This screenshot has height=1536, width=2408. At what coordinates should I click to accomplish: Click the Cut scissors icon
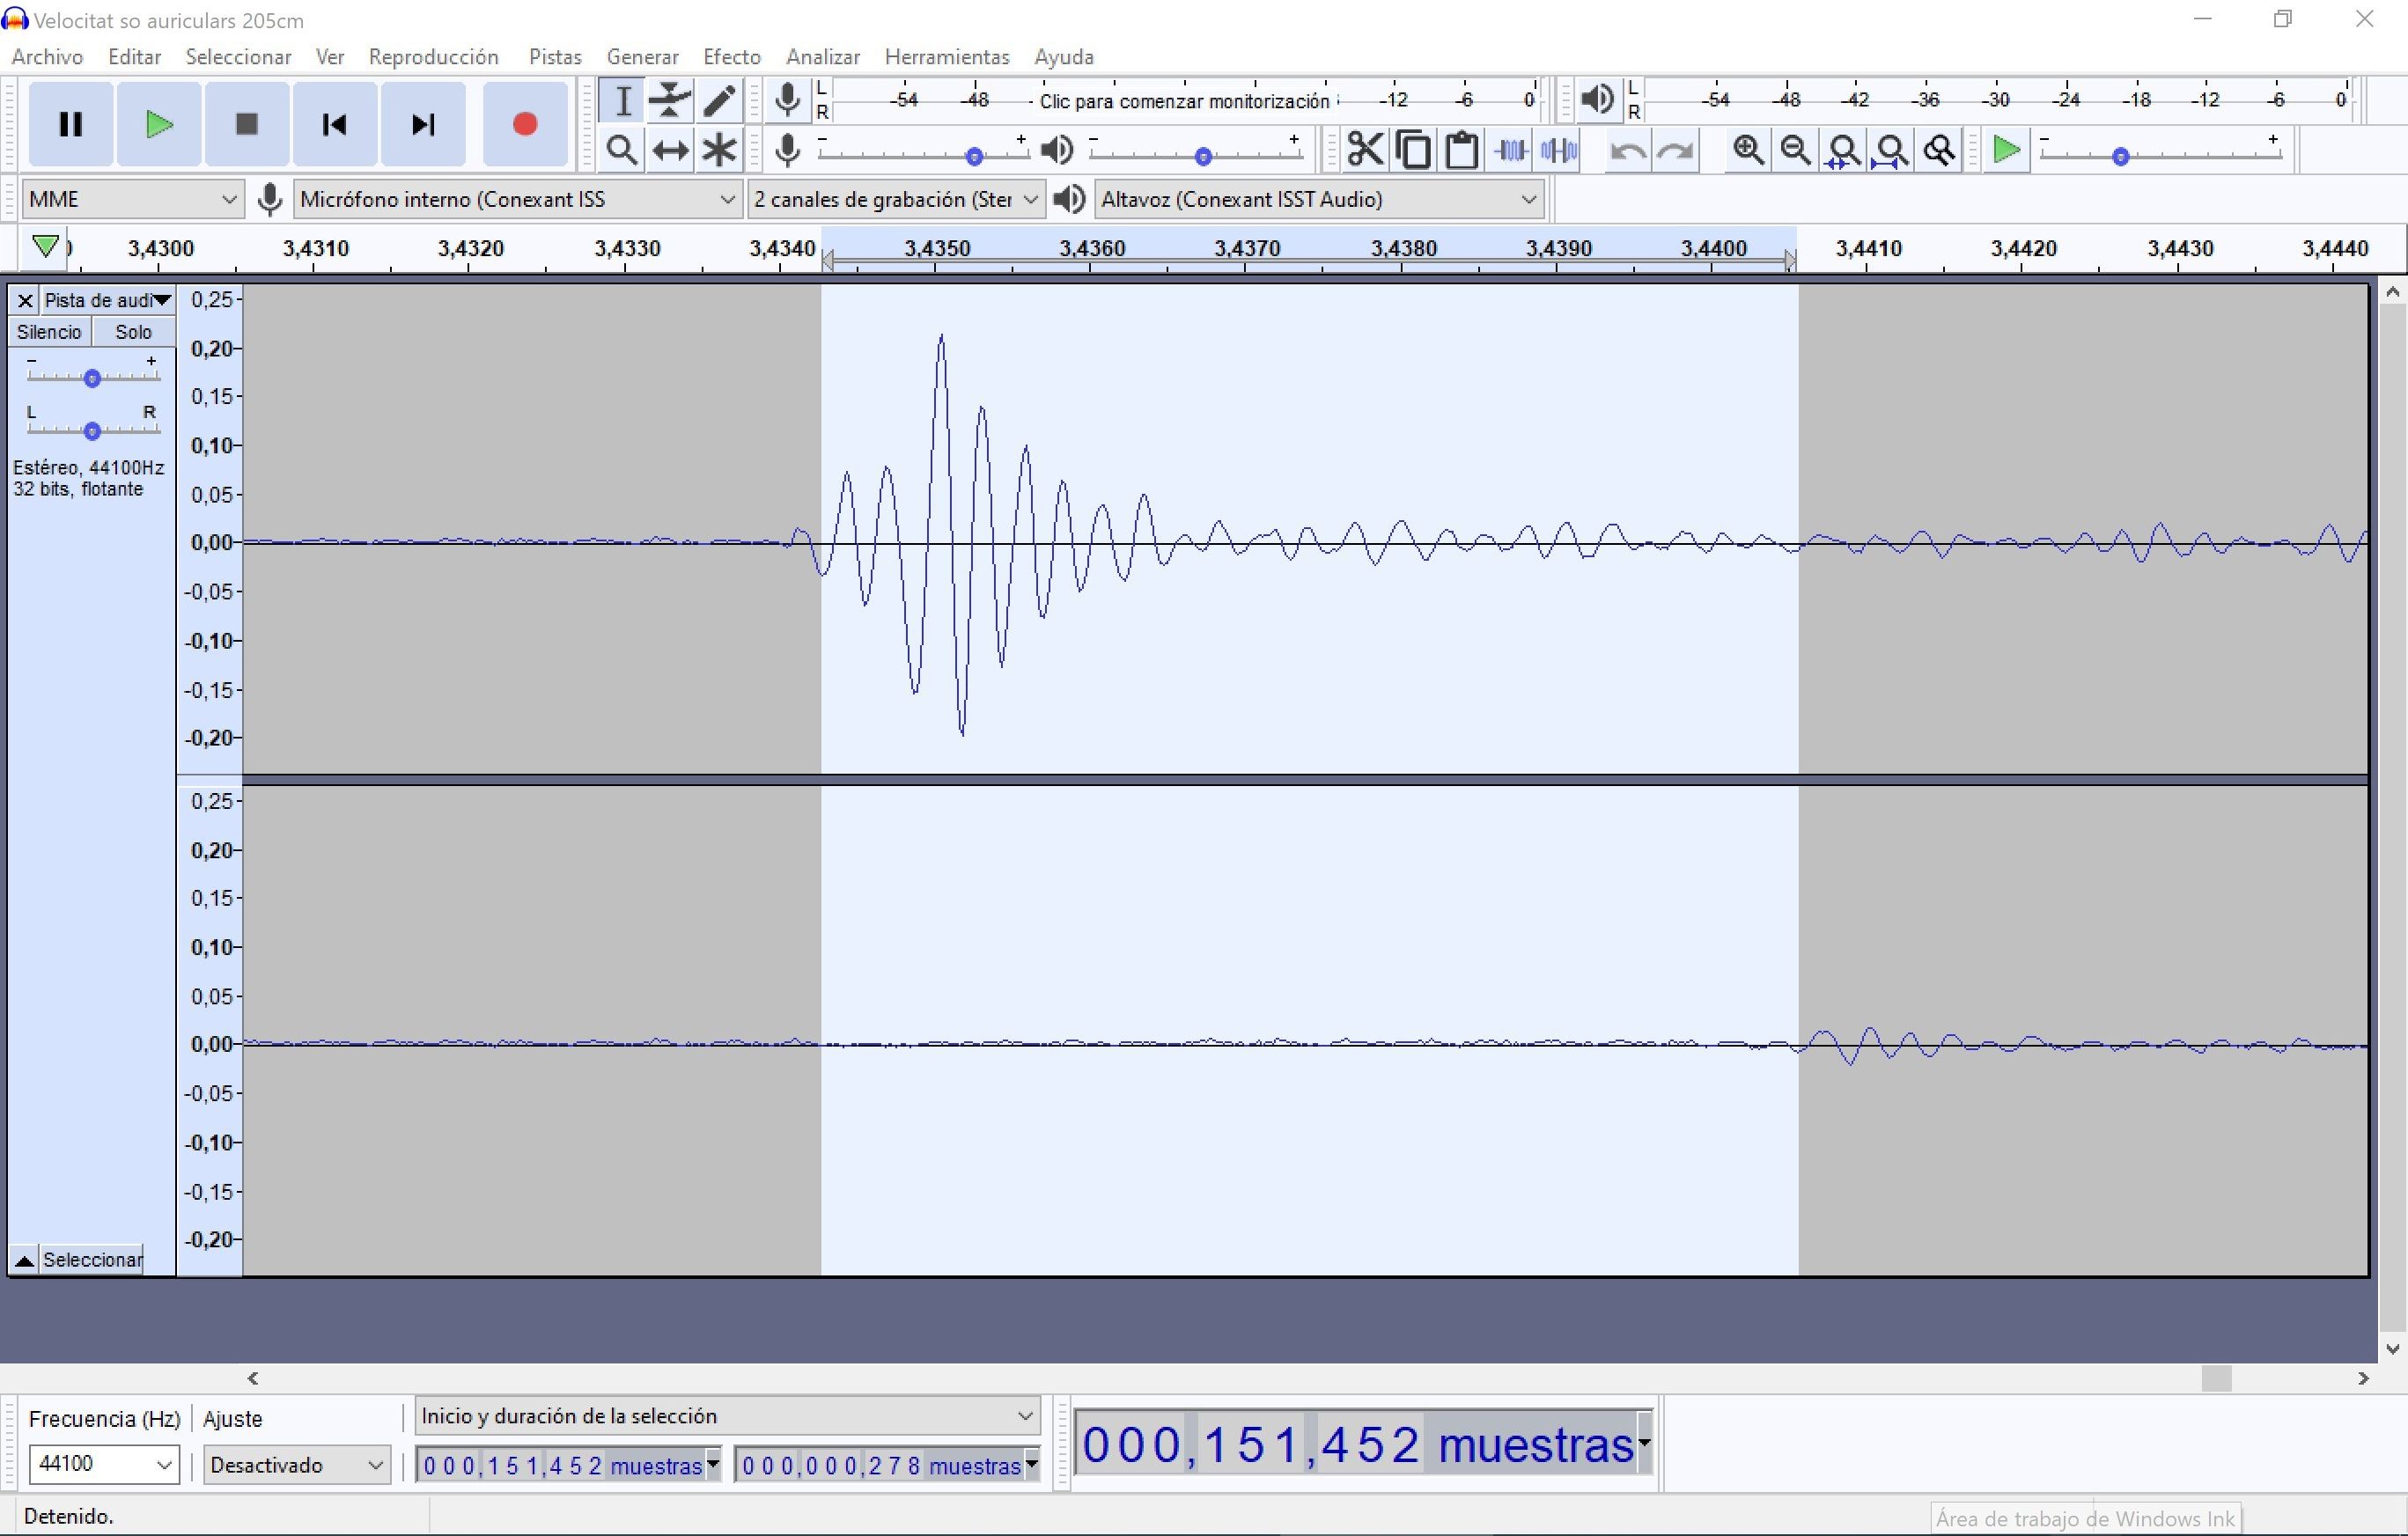click(x=1365, y=150)
